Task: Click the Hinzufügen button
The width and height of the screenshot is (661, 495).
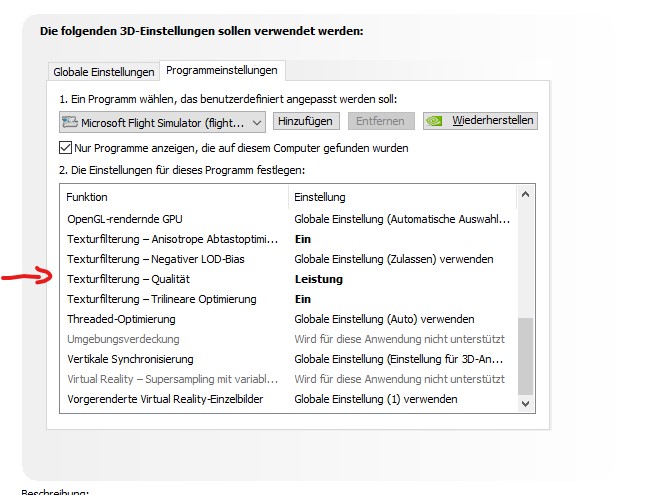Action: coord(306,121)
